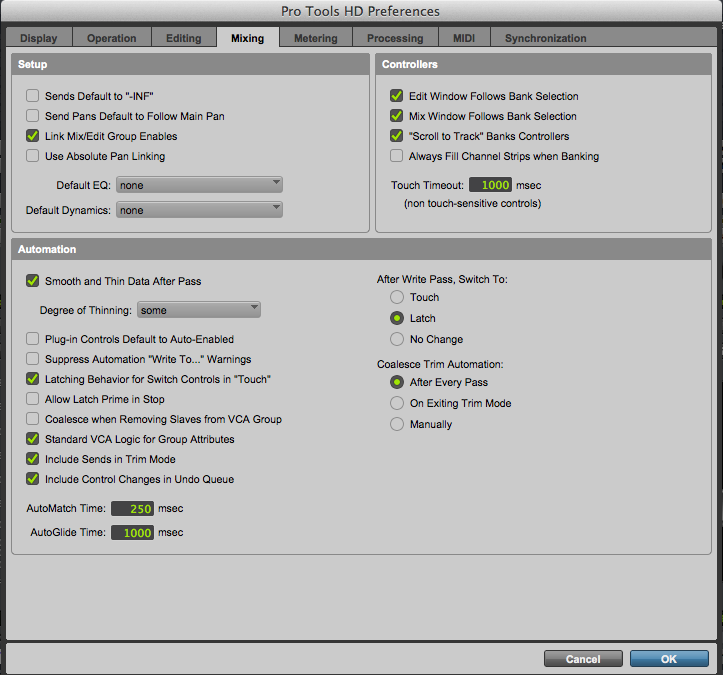Uncheck Edit Window Follows Bank Selection

pyautogui.click(x=397, y=96)
